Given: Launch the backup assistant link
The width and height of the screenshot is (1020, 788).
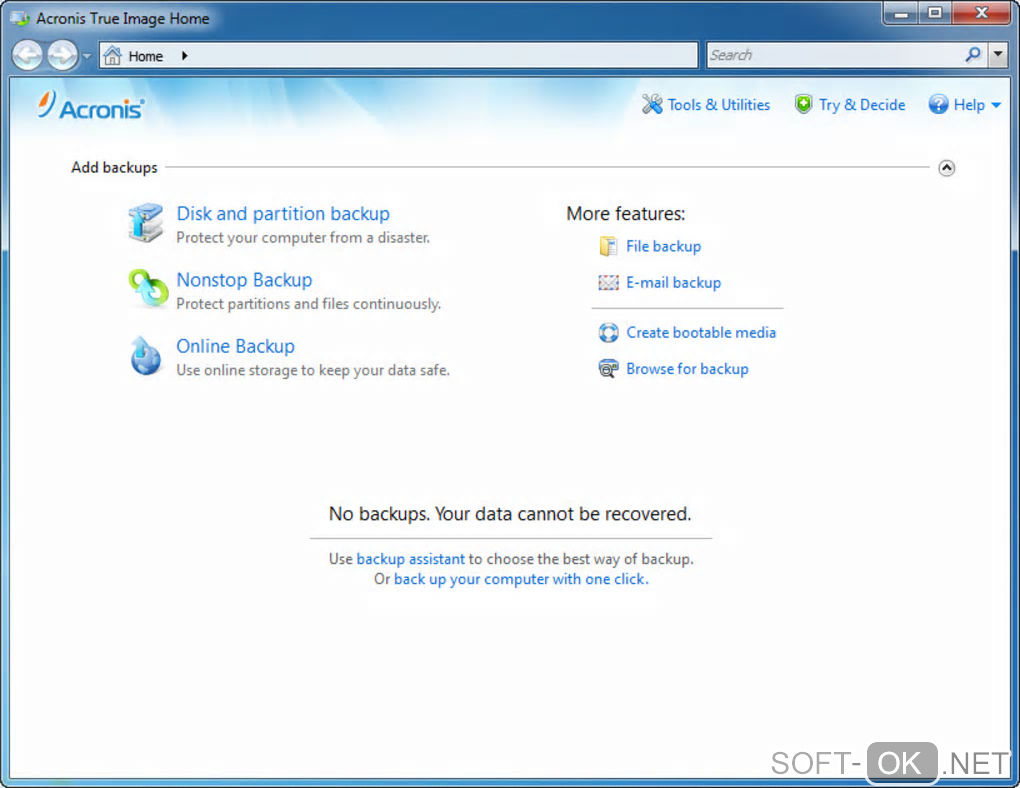Looking at the screenshot, I should (410, 559).
